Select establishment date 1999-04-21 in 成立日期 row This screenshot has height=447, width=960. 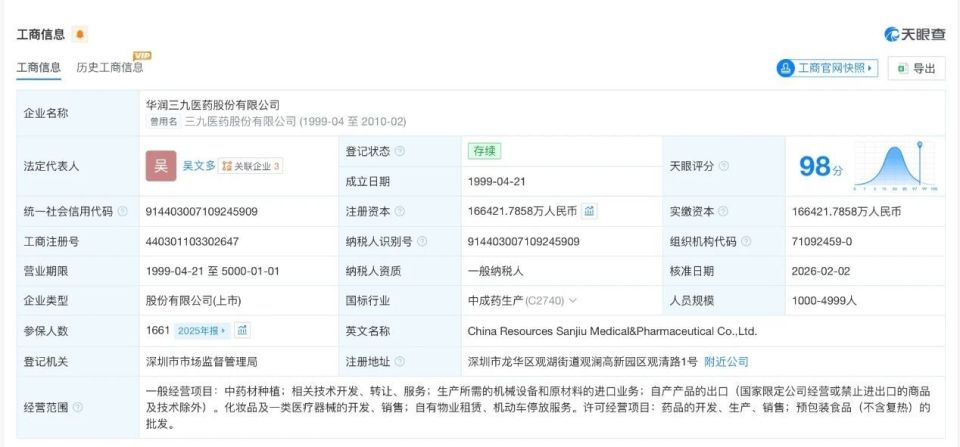[x=497, y=182]
